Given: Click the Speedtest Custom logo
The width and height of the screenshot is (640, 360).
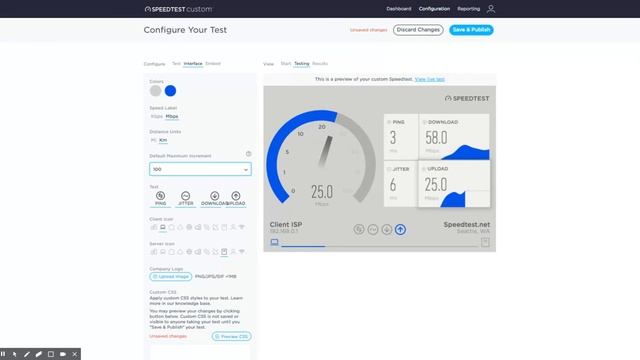Looking at the screenshot, I should (178, 9).
